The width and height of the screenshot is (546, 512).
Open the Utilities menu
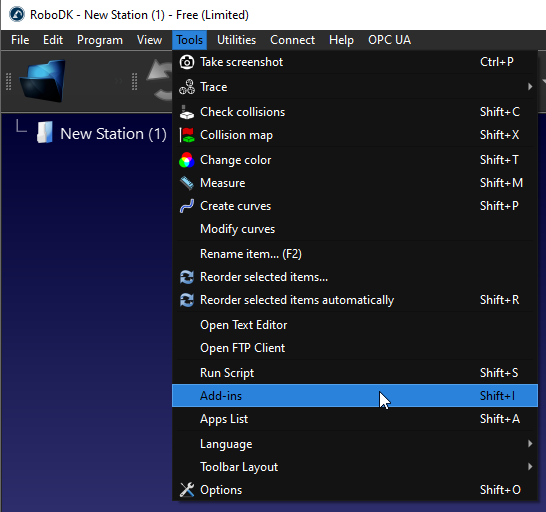pyautogui.click(x=236, y=40)
